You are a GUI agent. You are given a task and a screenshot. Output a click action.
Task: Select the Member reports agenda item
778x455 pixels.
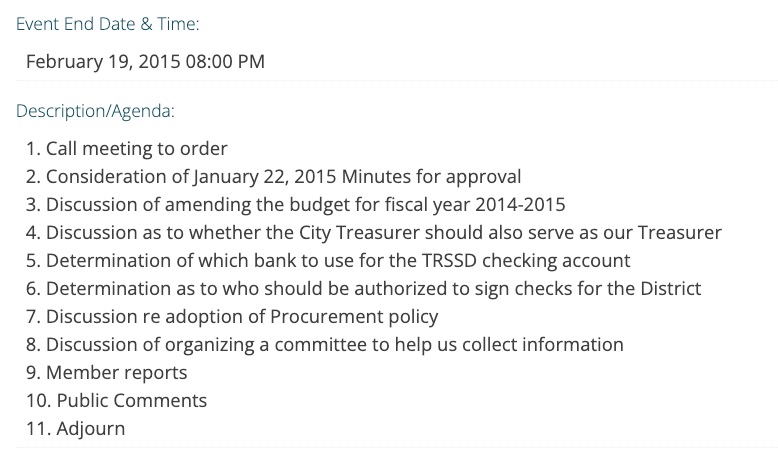107,373
